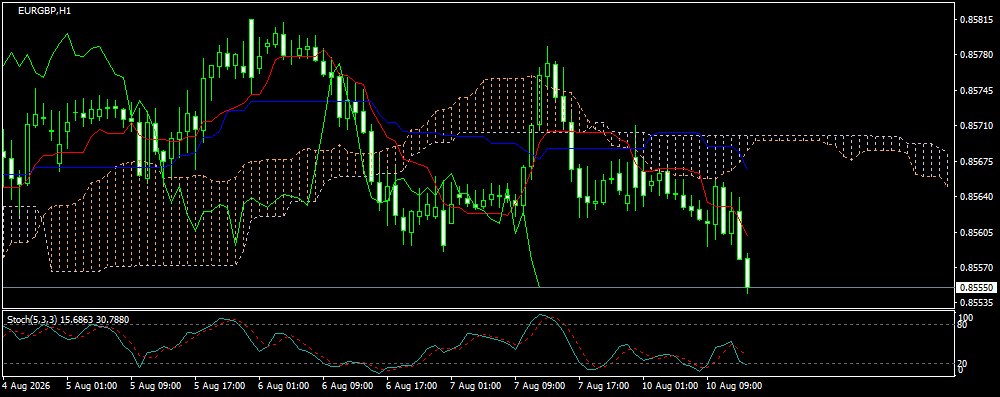Screen dimensions: 1000x397
Task: Click the EURGBP,H1 chart title
Action: pos(44,11)
